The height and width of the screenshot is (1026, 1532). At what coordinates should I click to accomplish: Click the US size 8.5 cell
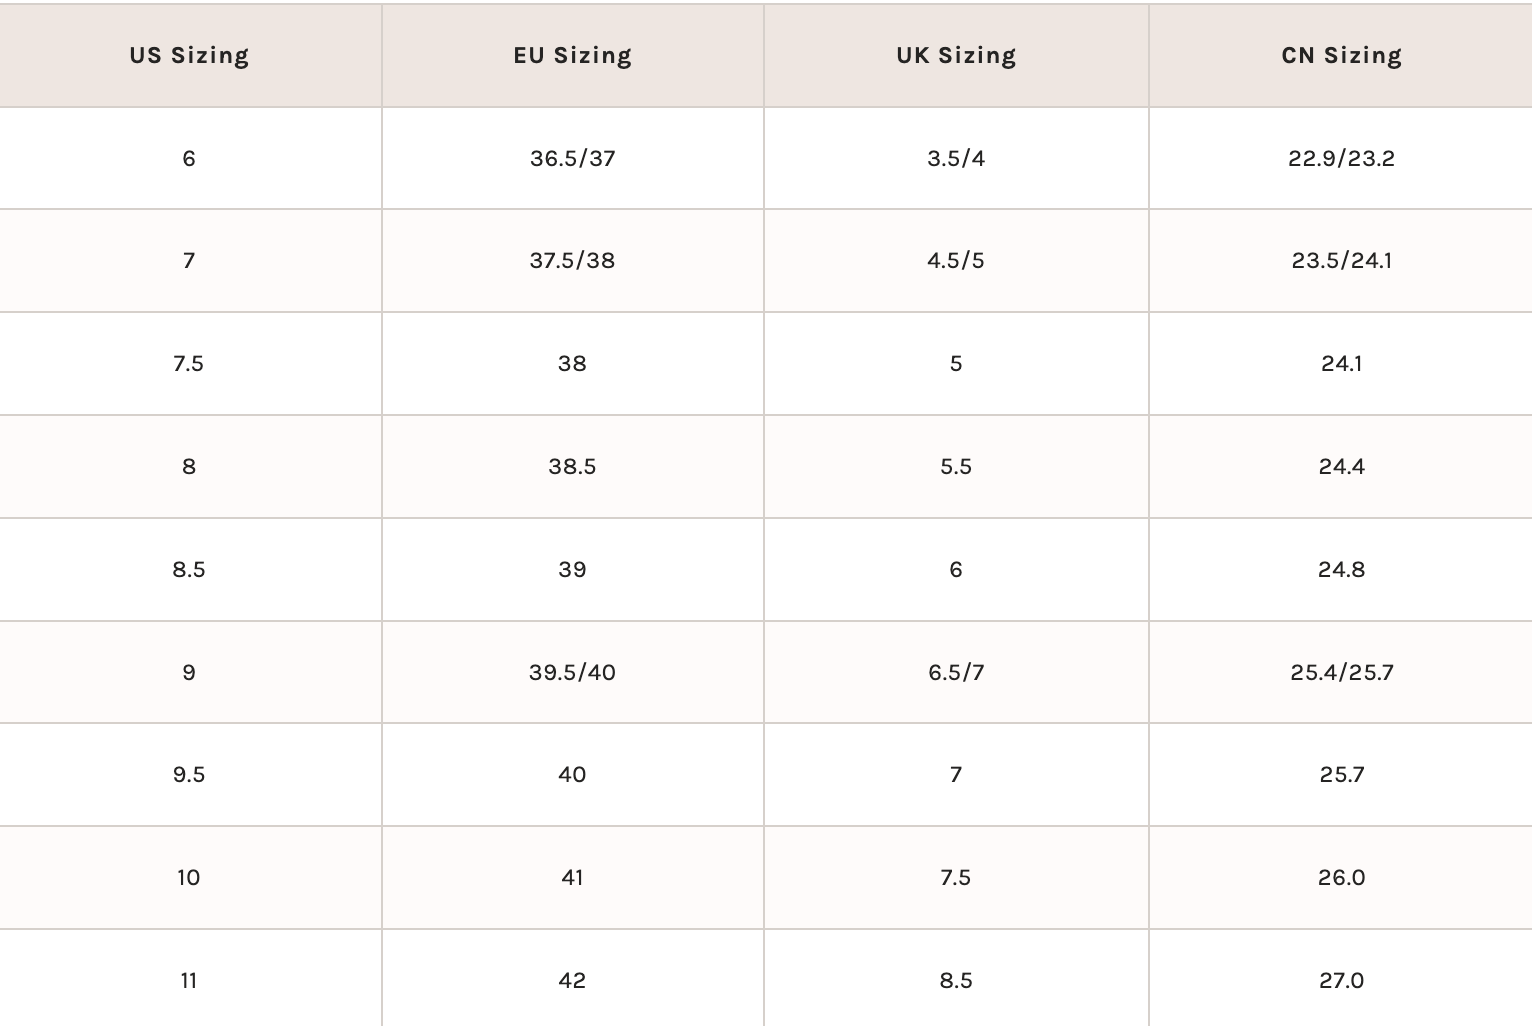[189, 569]
